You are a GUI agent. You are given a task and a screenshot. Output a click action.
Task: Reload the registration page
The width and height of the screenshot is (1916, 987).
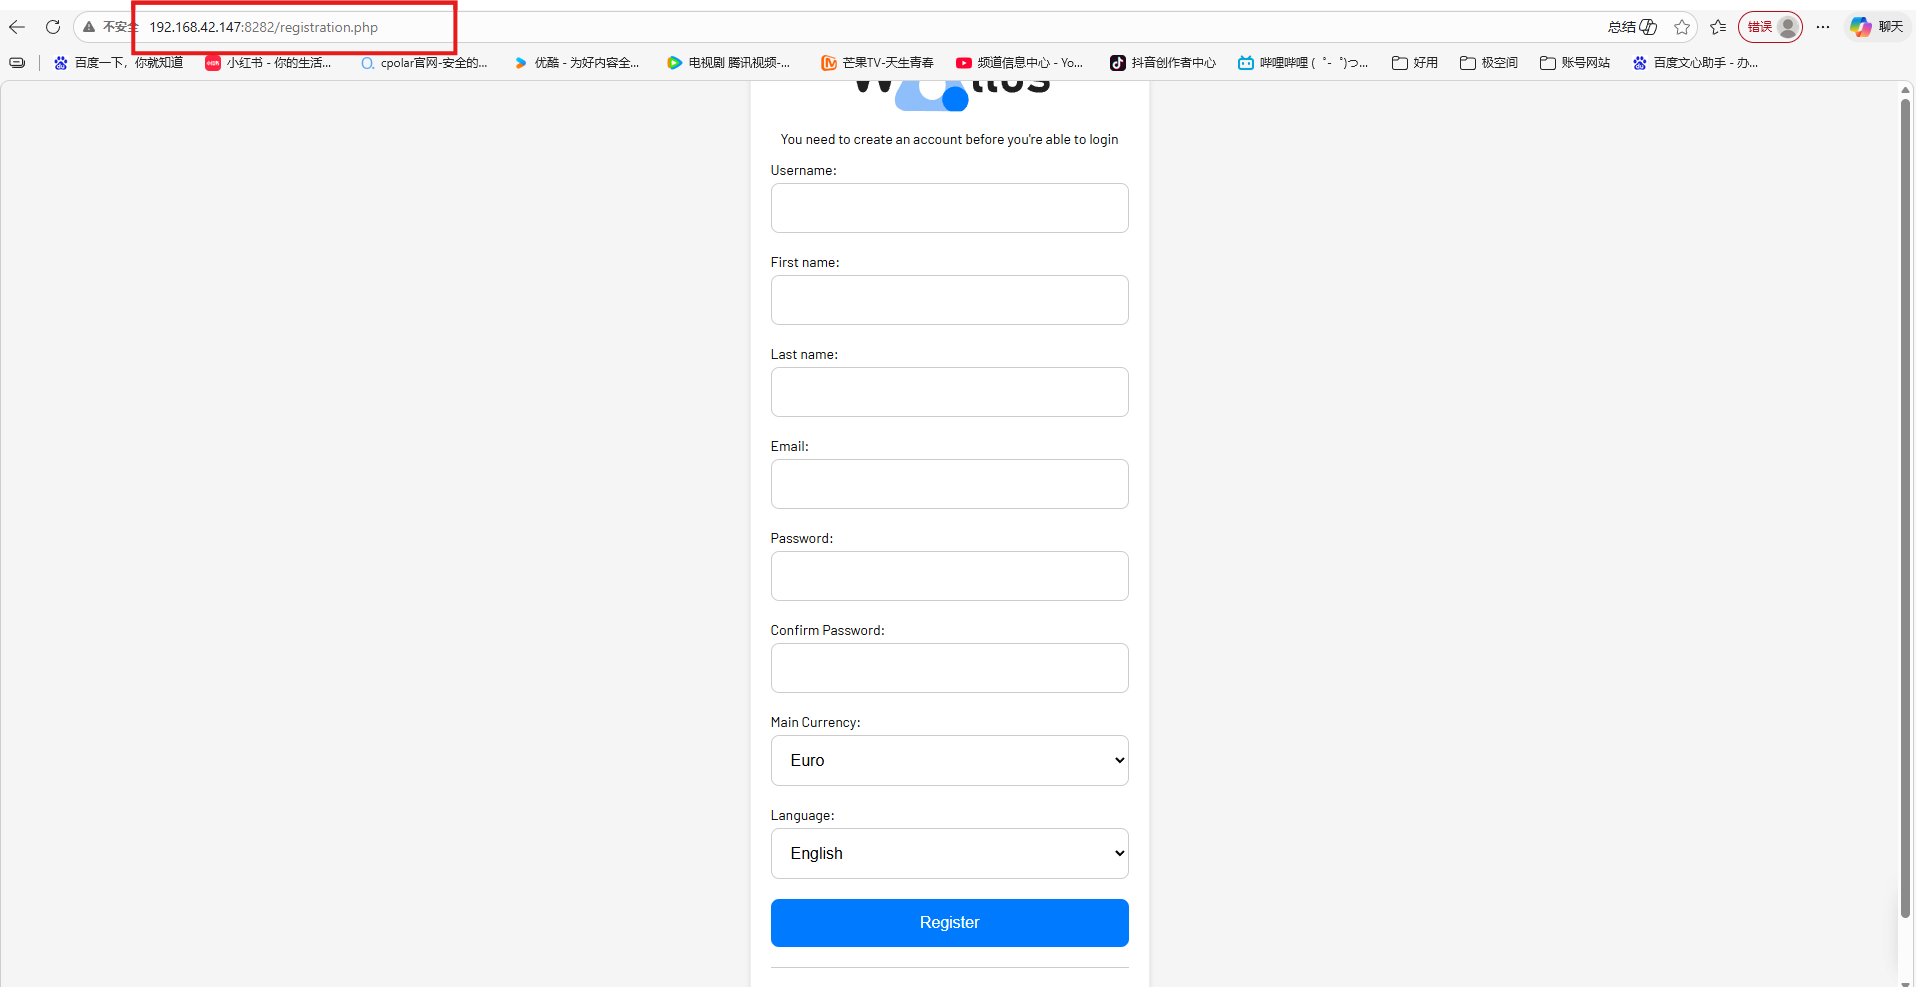tap(53, 27)
